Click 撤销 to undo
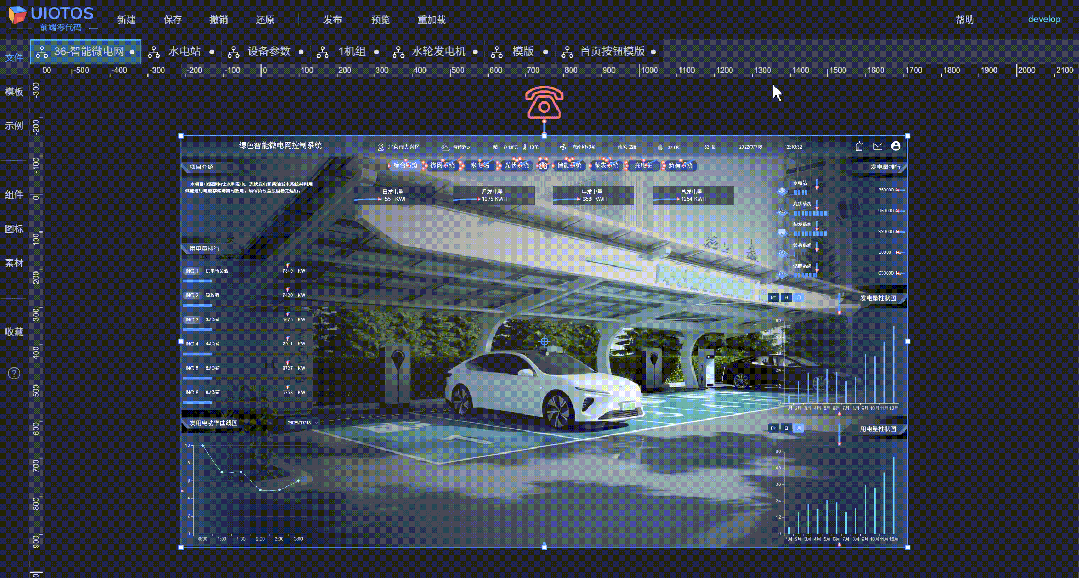Viewport: 1079px width, 578px height. (218, 19)
